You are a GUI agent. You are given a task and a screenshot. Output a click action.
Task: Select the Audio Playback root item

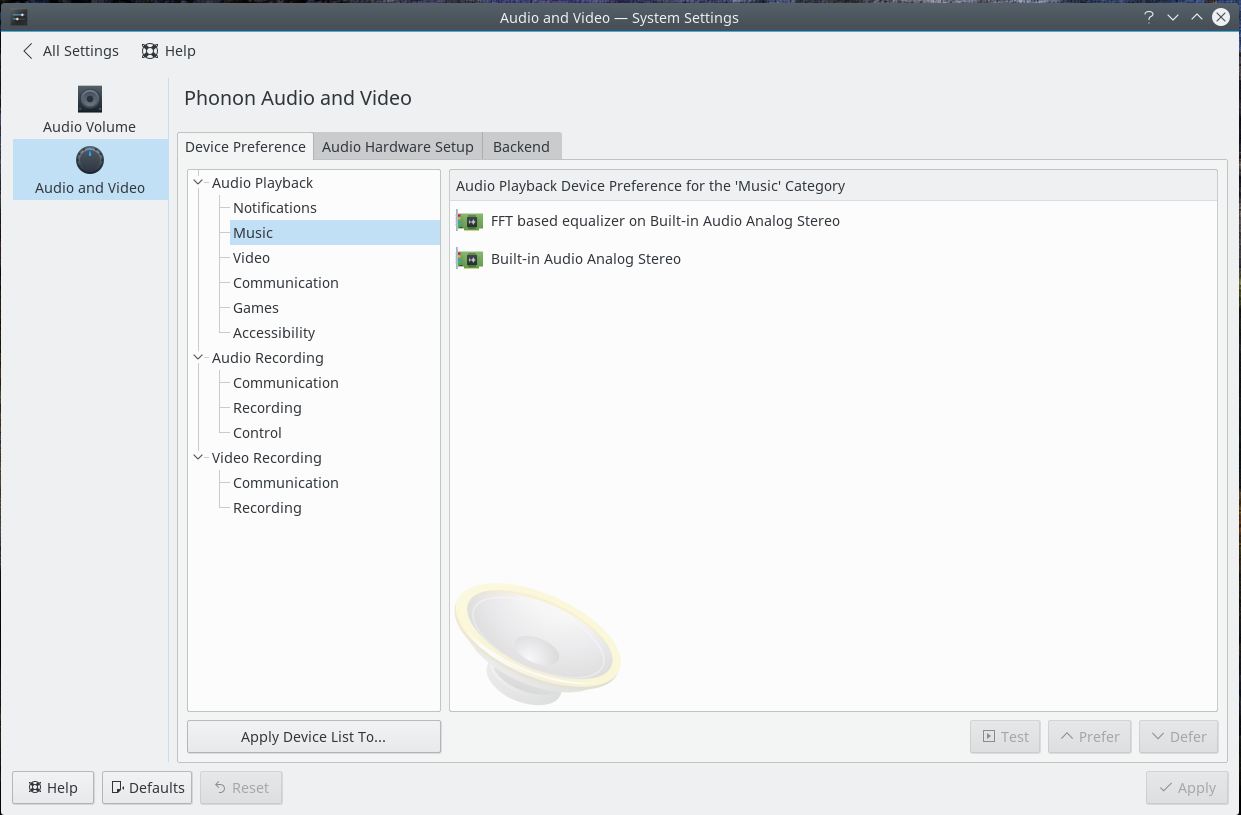(263, 183)
